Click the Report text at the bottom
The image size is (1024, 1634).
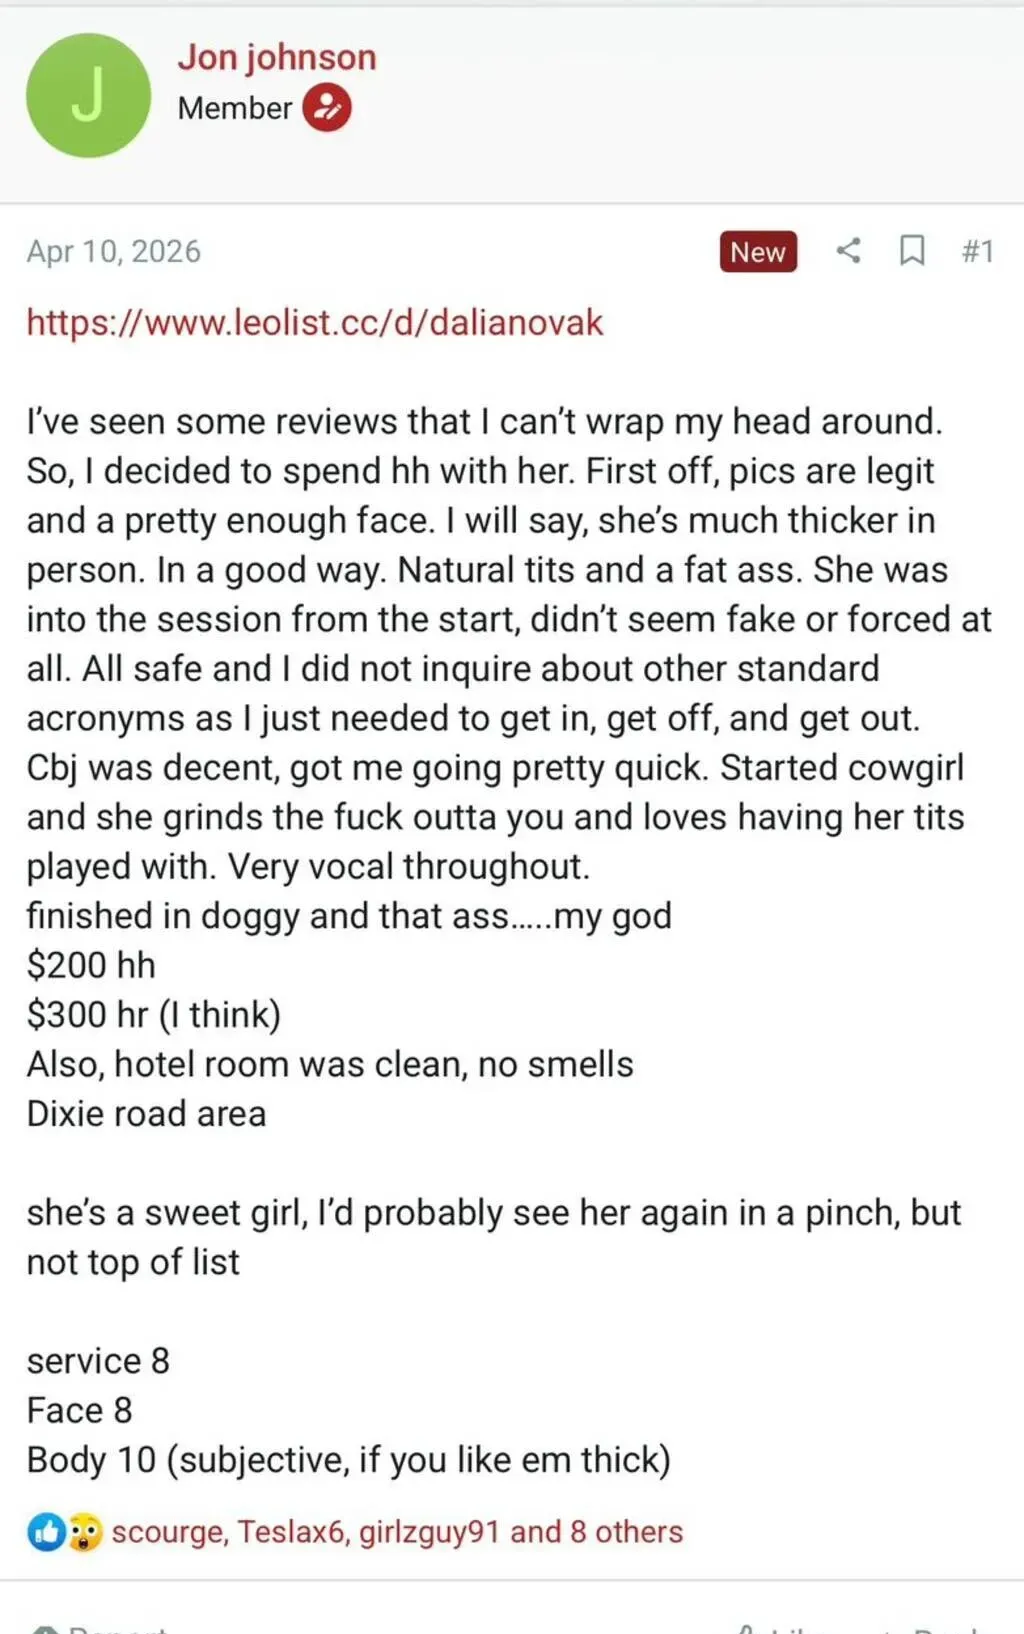pyautogui.click(x=116, y=1629)
